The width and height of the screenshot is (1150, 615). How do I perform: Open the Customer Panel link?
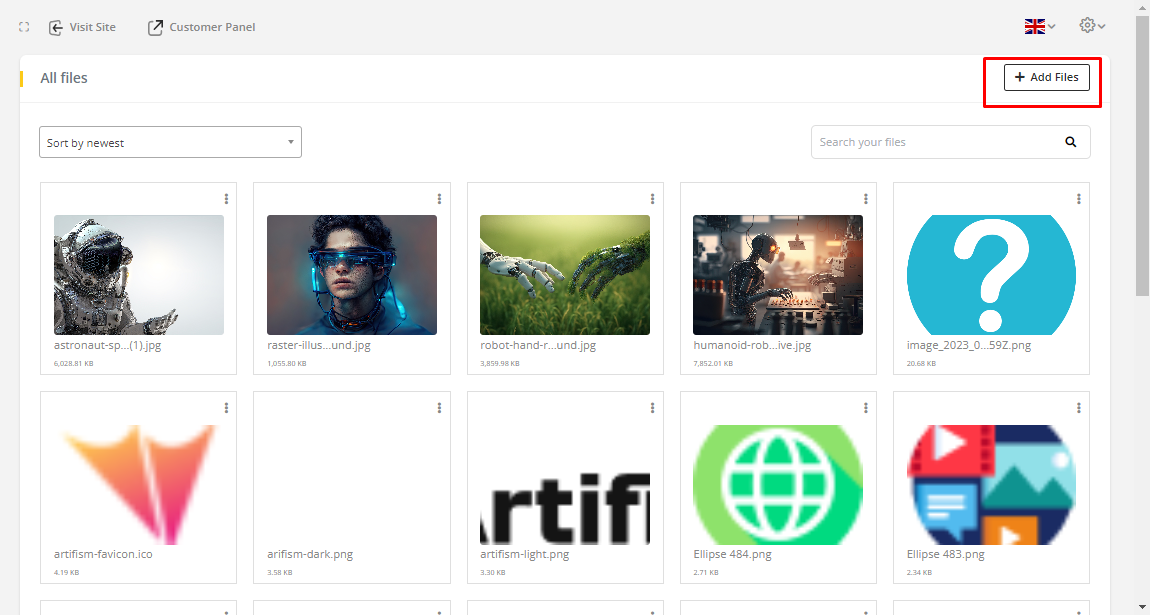pyautogui.click(x=201, y=27)
